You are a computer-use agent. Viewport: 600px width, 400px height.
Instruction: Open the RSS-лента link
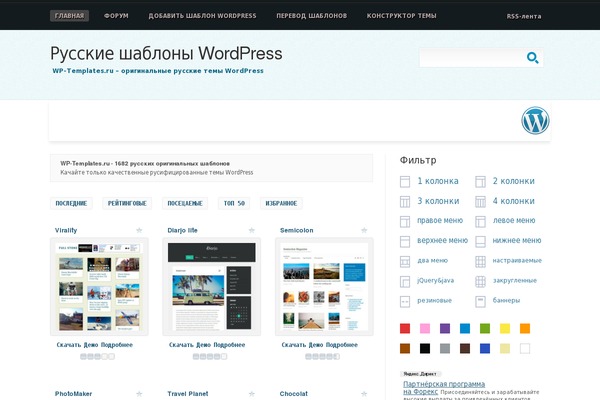[x=524, y=16]
